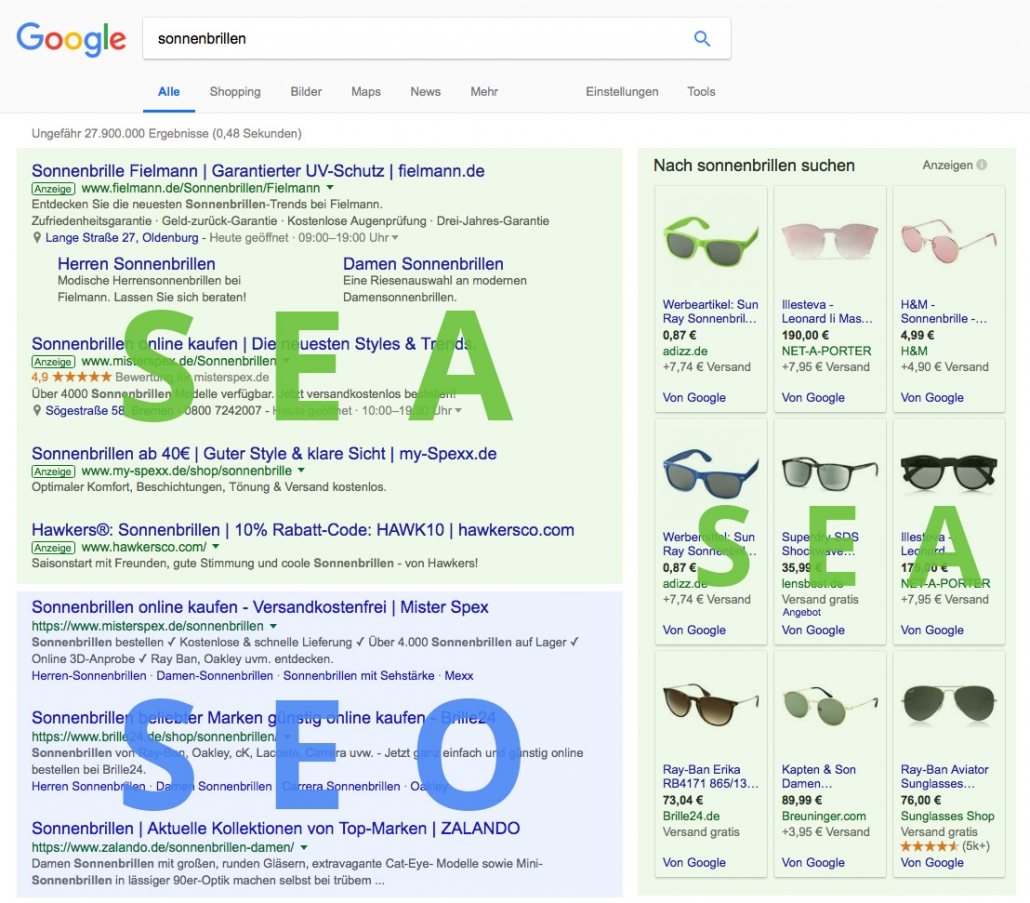Click the Mexx sublink
This screenshot has width=1030, height=903.
[x=459, y=675]
